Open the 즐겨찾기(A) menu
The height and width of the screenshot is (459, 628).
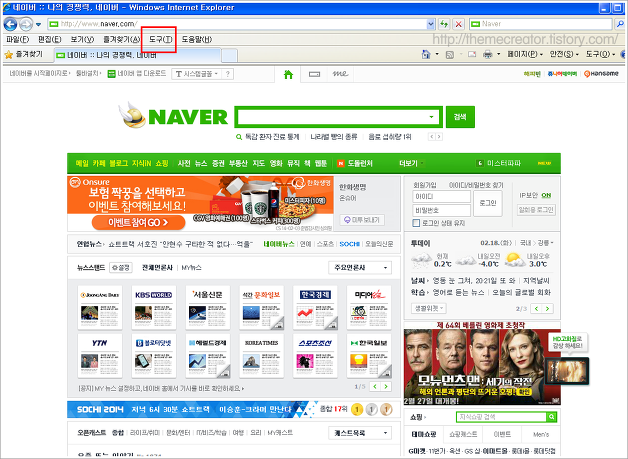point(121,39)
